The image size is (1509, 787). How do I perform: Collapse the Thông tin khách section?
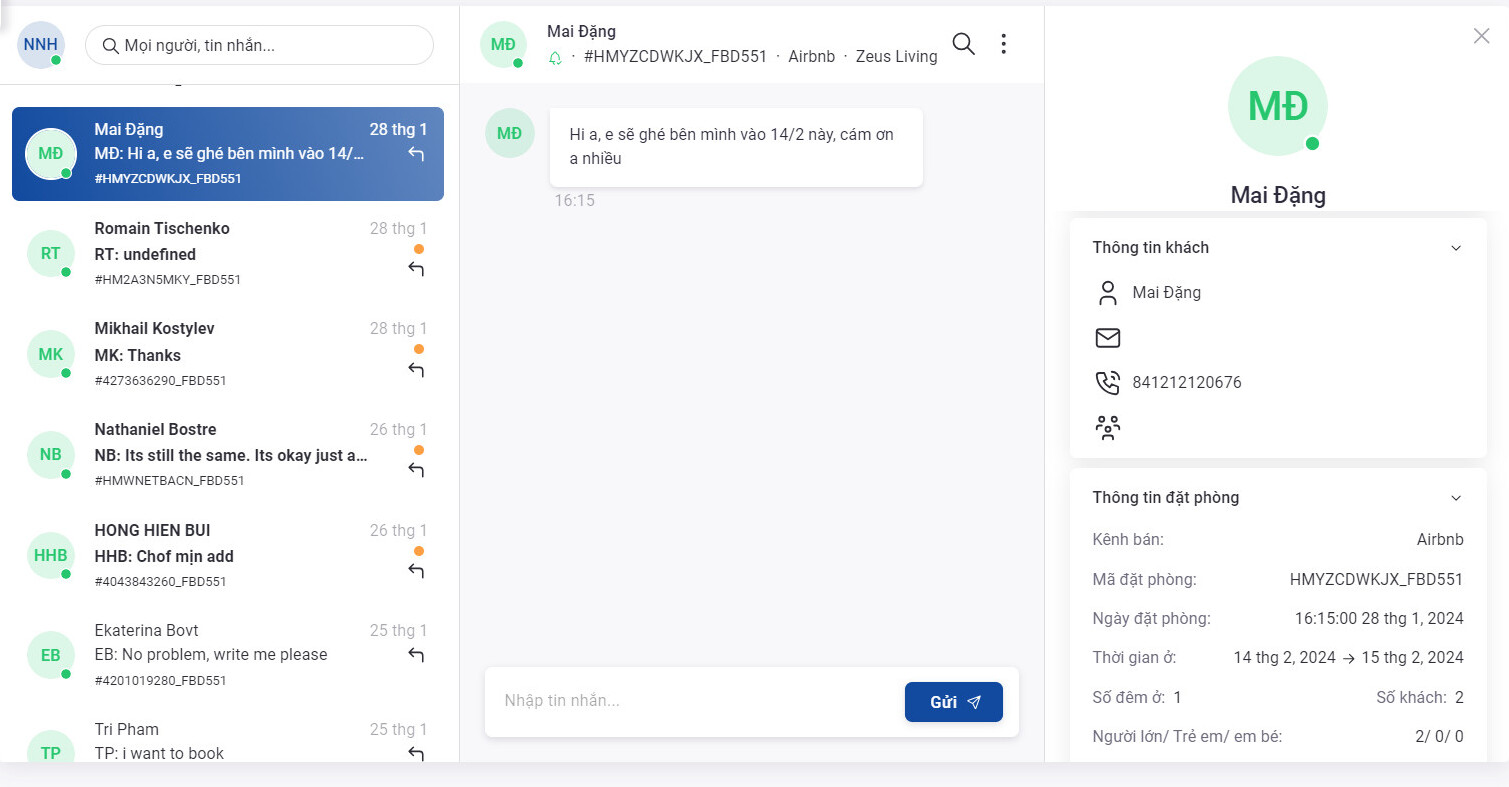click(1456, 248)
